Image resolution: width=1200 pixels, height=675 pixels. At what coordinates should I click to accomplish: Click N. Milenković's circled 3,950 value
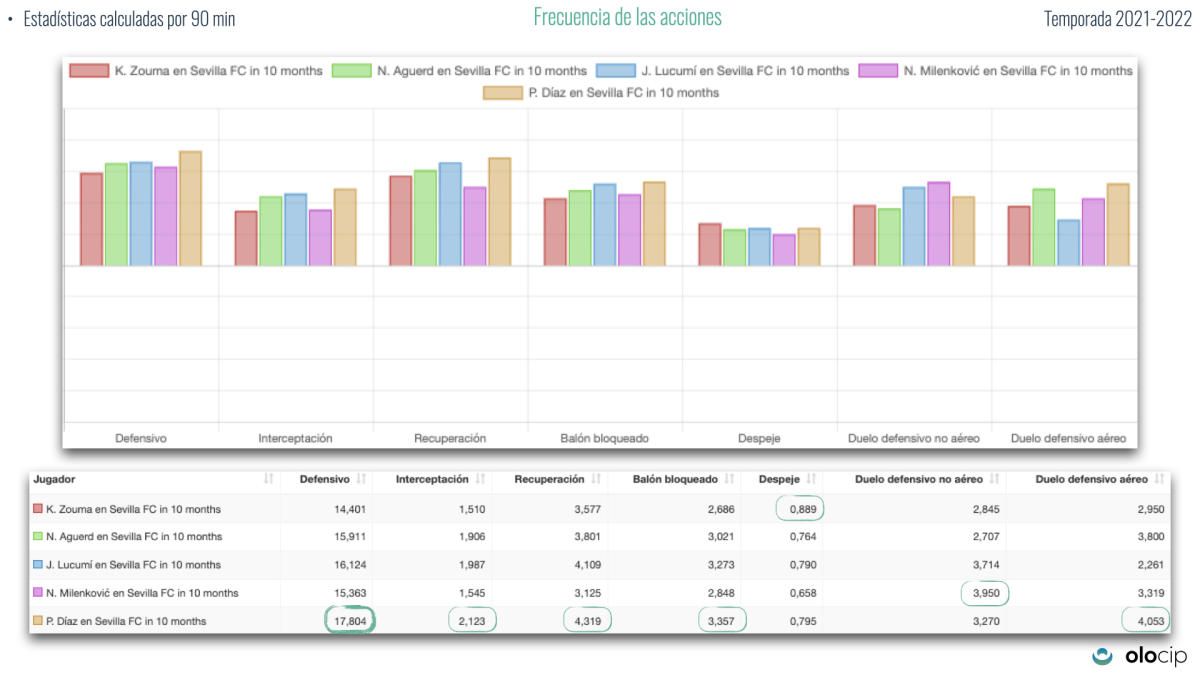pos(983,593)
